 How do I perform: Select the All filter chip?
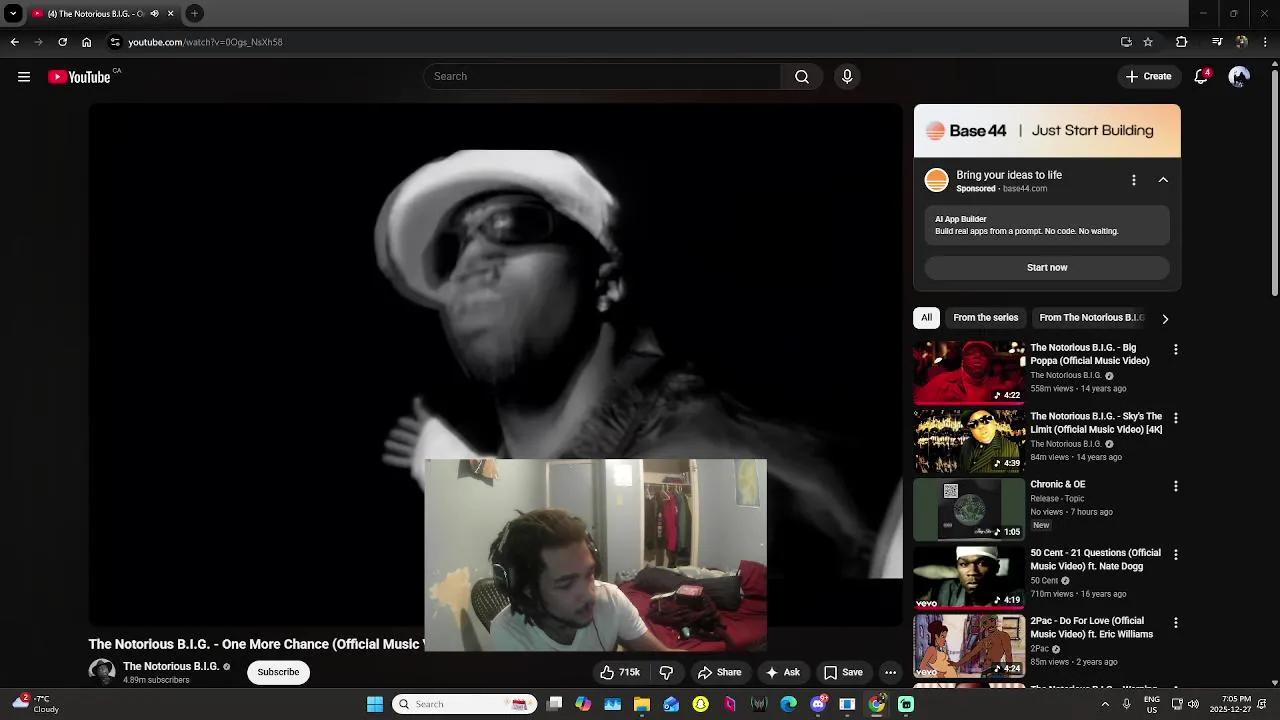tap(926, 318)
